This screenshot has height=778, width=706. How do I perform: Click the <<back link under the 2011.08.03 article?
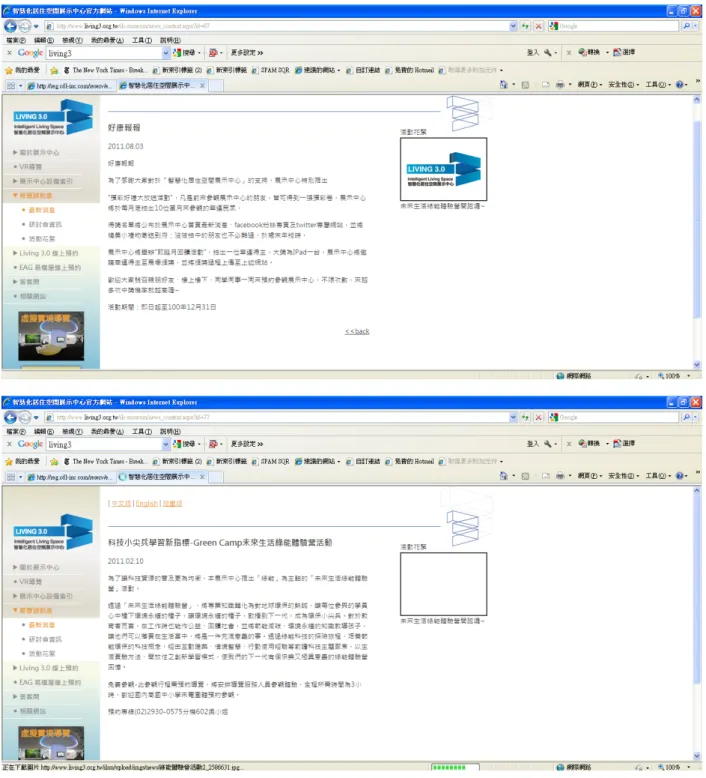coord(357,331)
